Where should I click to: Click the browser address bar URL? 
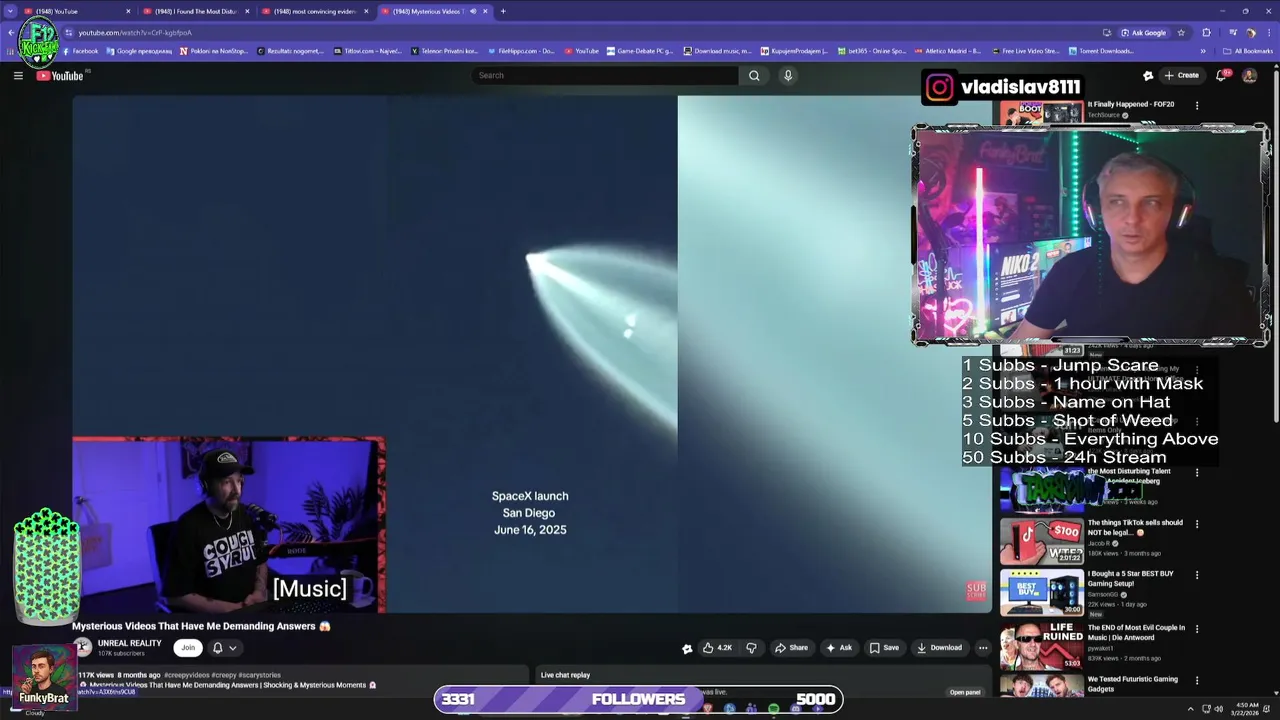(135, 32)
